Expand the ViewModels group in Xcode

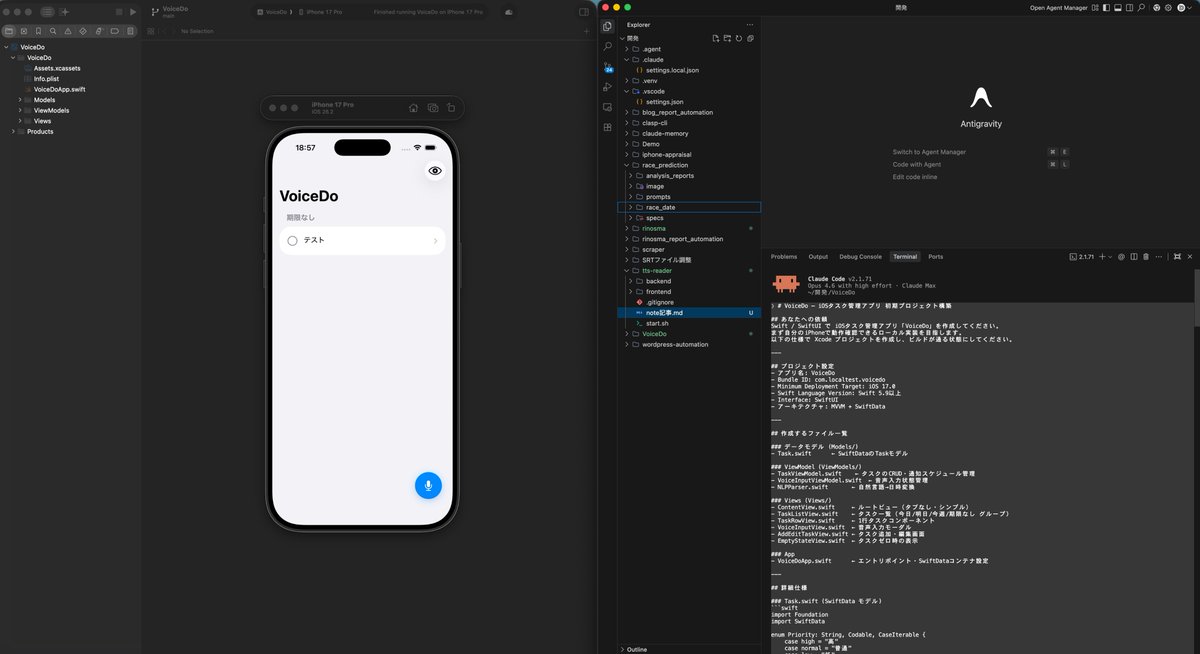(x=20, y=110)
